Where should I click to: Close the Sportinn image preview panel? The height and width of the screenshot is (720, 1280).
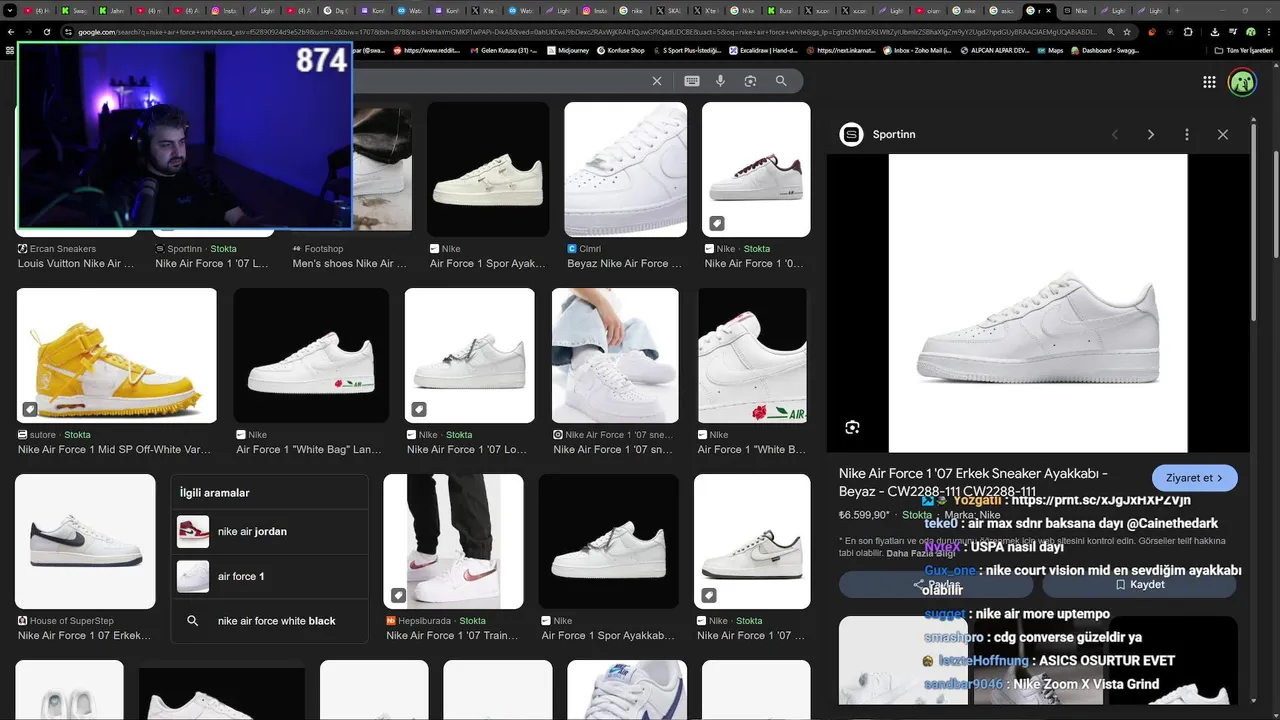1222,134
